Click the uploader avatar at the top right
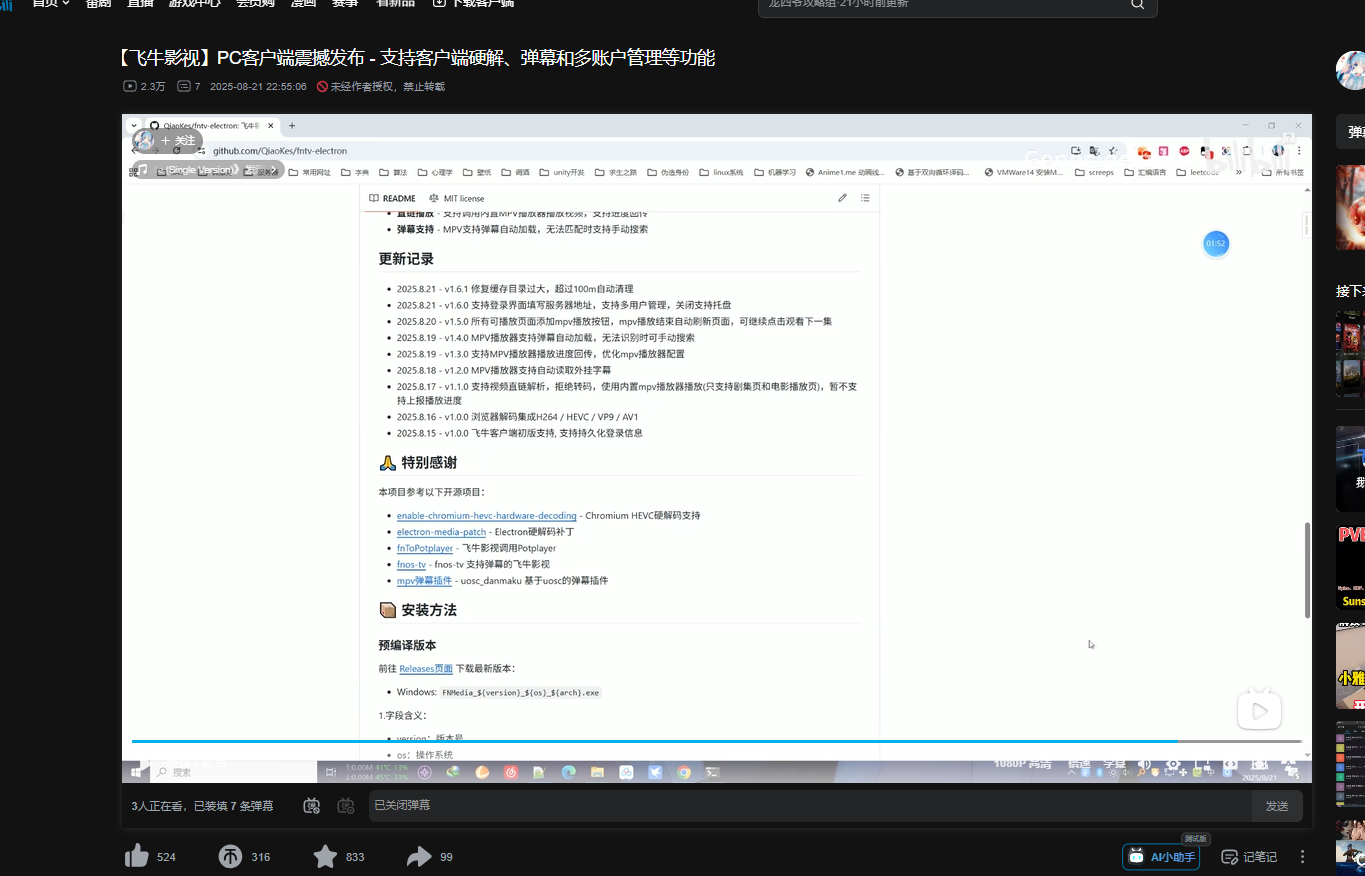 pos(1351,70)
